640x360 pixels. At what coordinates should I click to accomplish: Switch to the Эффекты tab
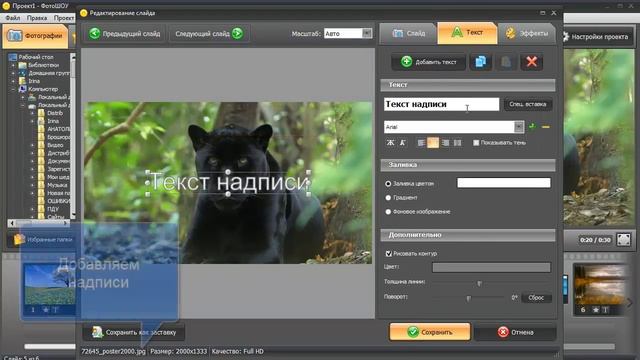tap(527, 33)
